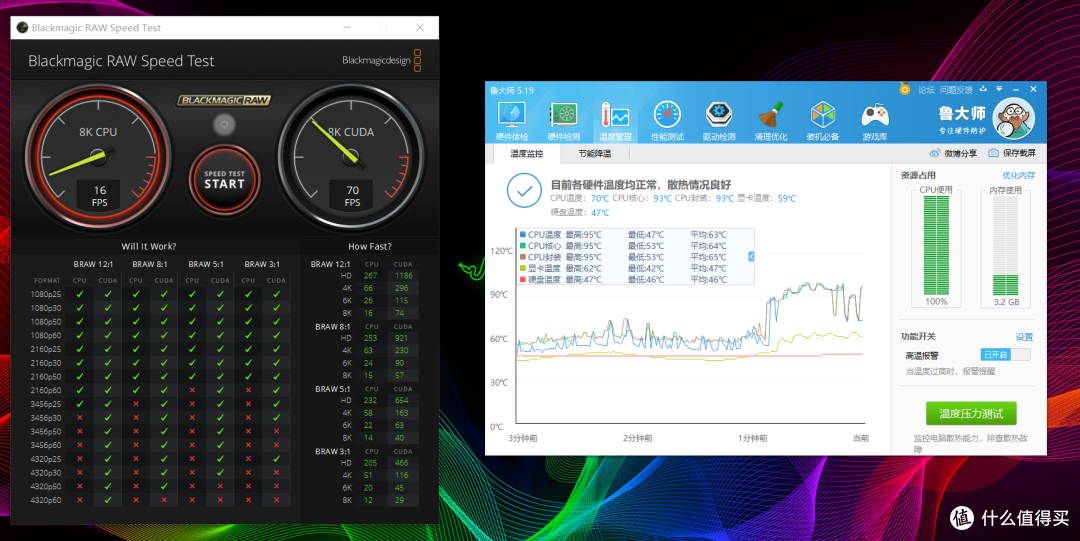The image size is (1080, 541).
Task: Click the 100% CPU usage label
Action: 936,302
